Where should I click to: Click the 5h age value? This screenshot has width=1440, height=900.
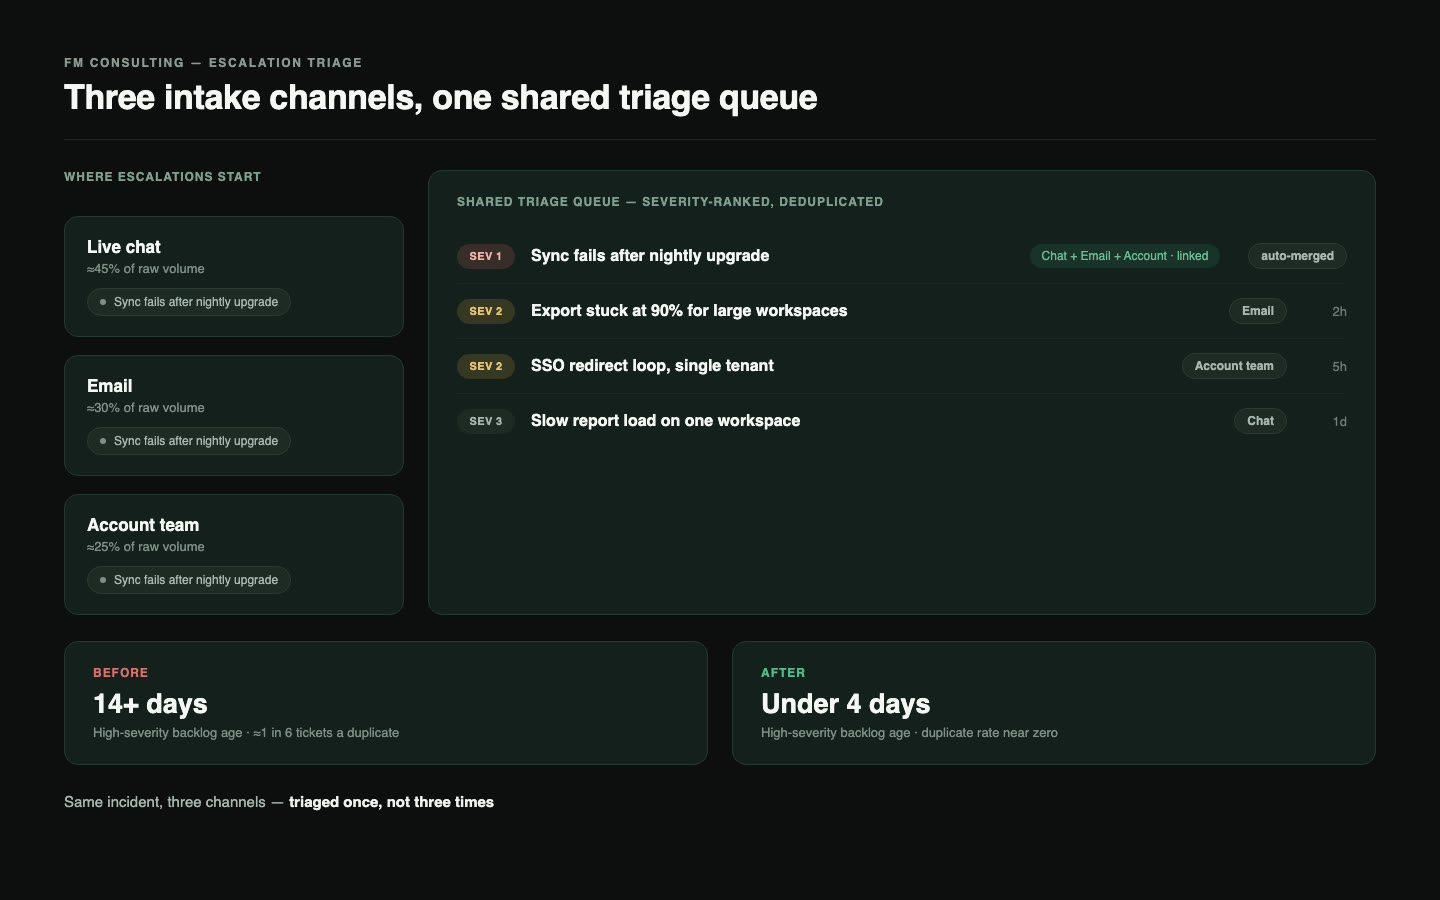click(1339, 367)
